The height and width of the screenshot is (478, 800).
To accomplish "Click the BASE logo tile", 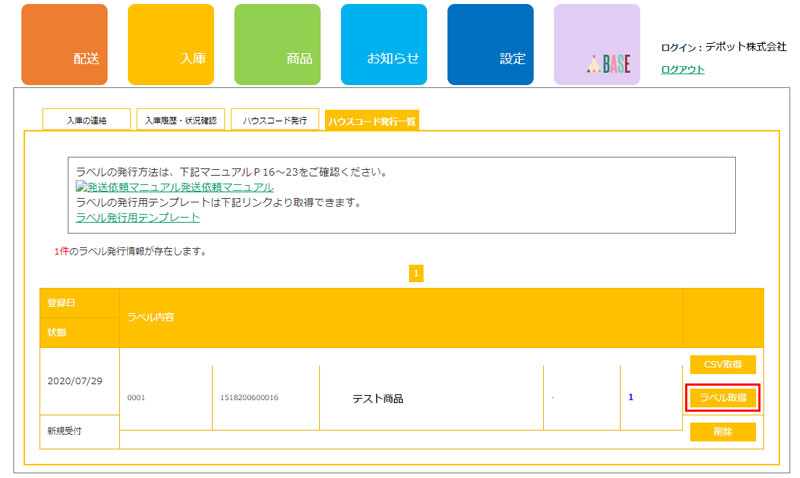I will [596, 45].
